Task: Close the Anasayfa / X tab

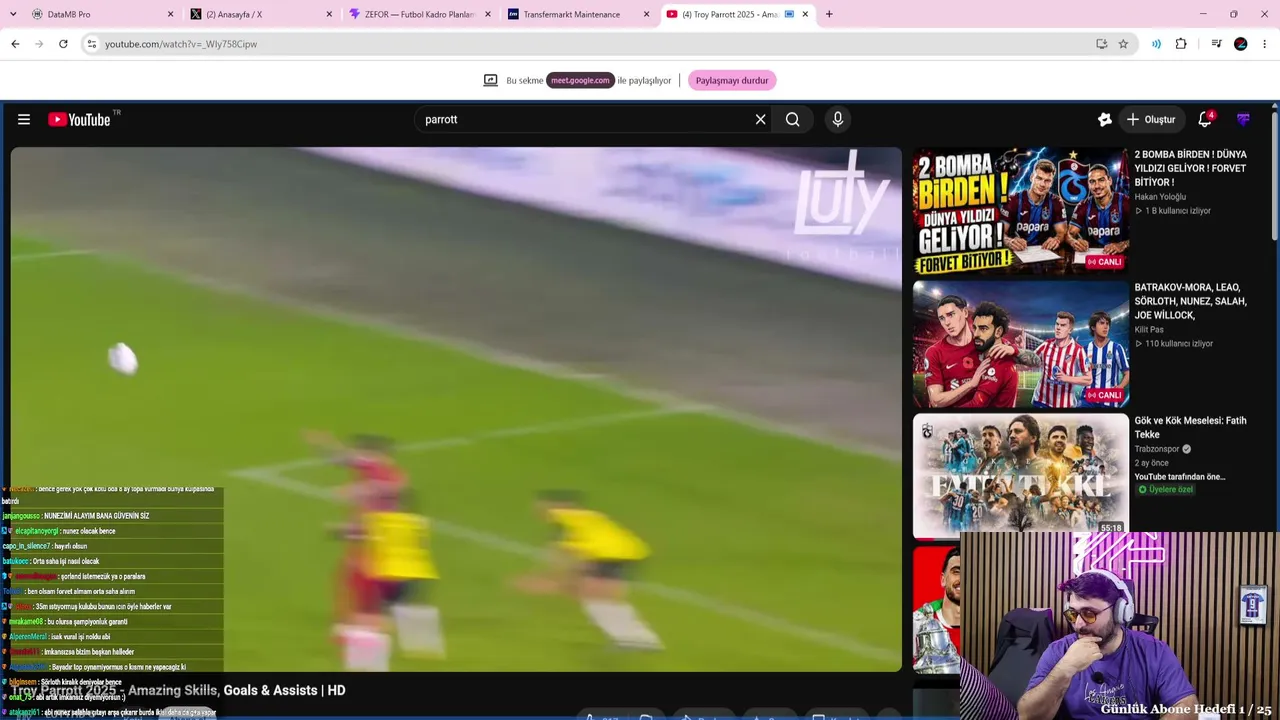Action: coord(329,14)
